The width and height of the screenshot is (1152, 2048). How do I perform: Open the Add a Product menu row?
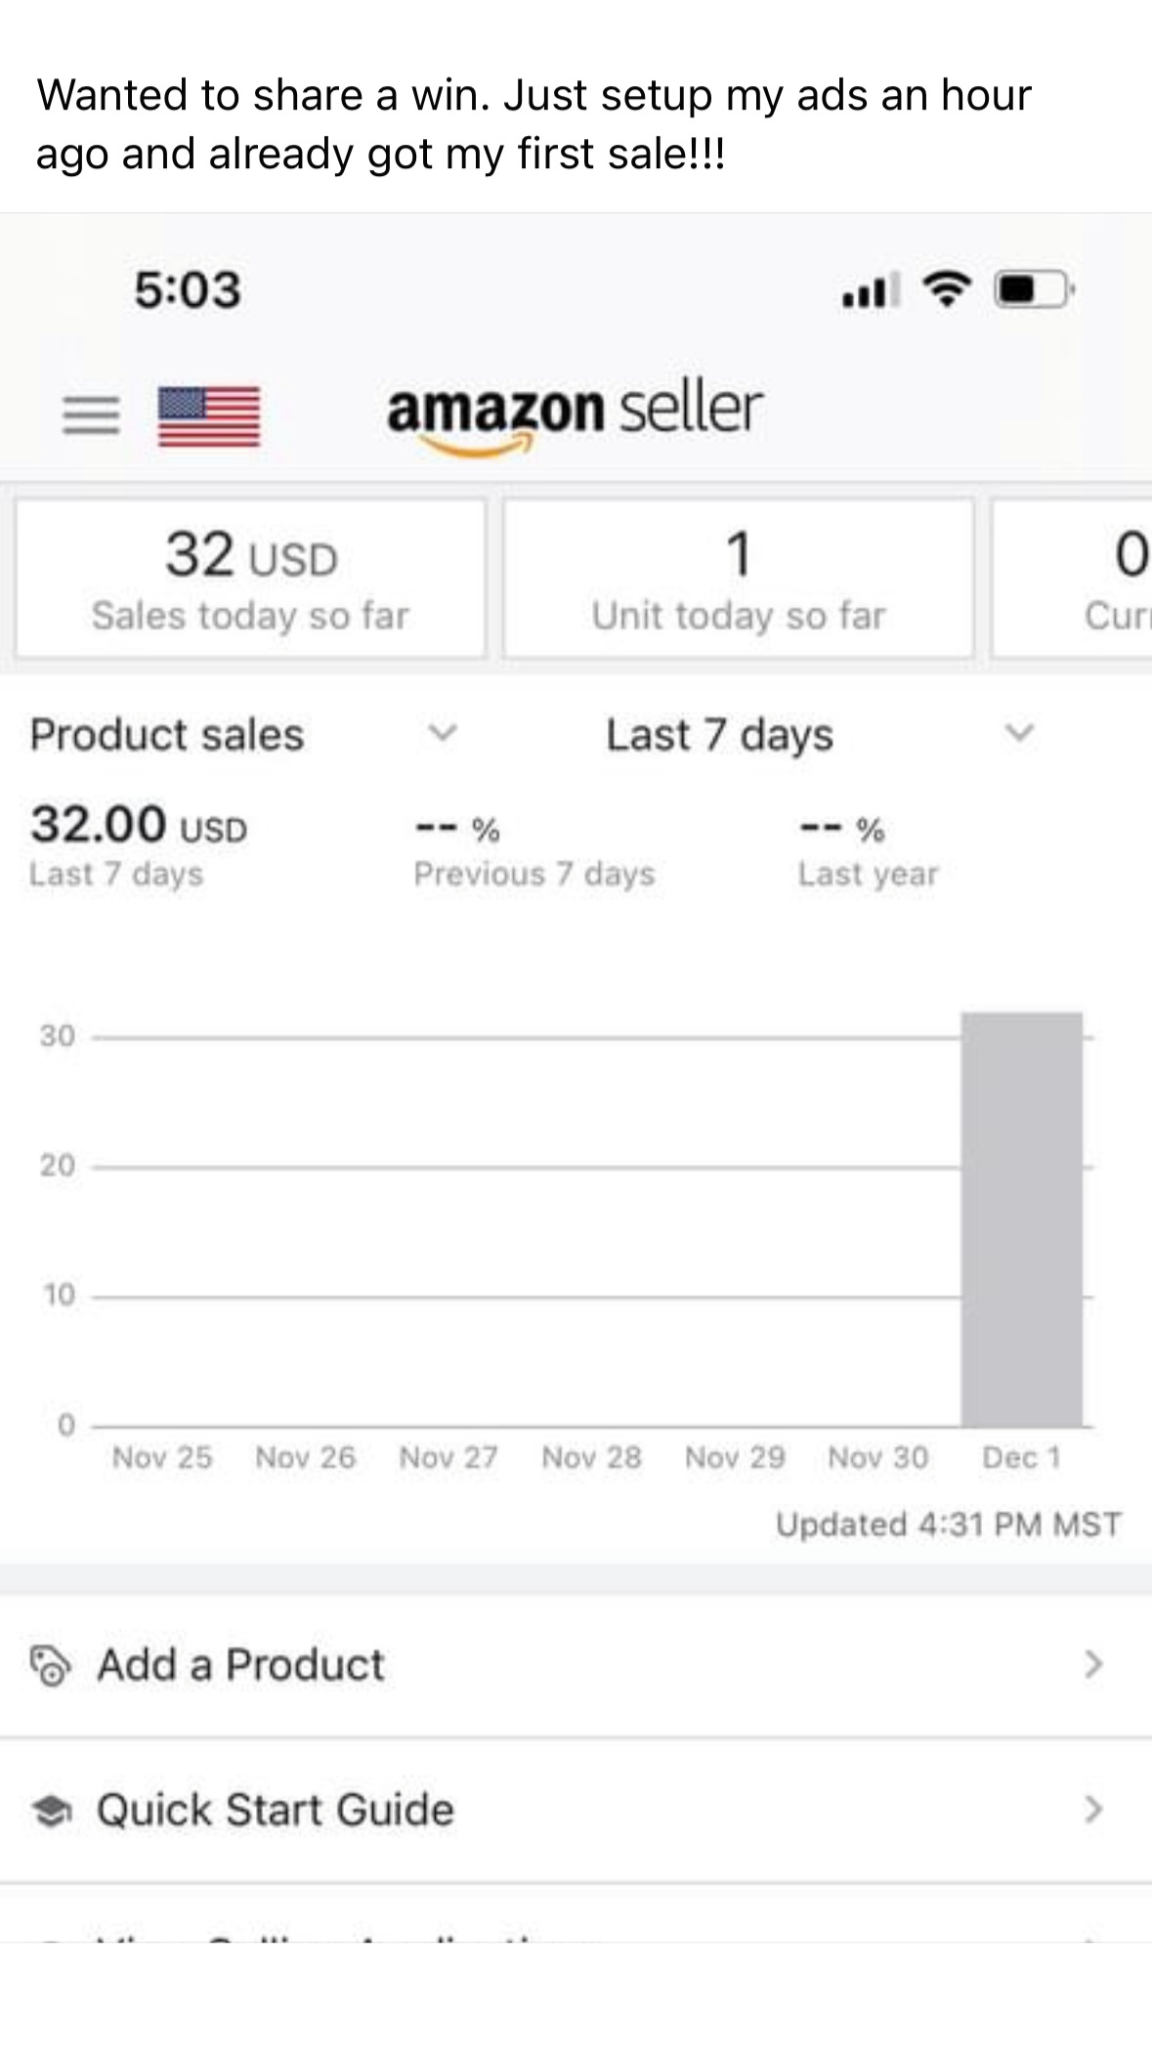[x=576, y=1665]
